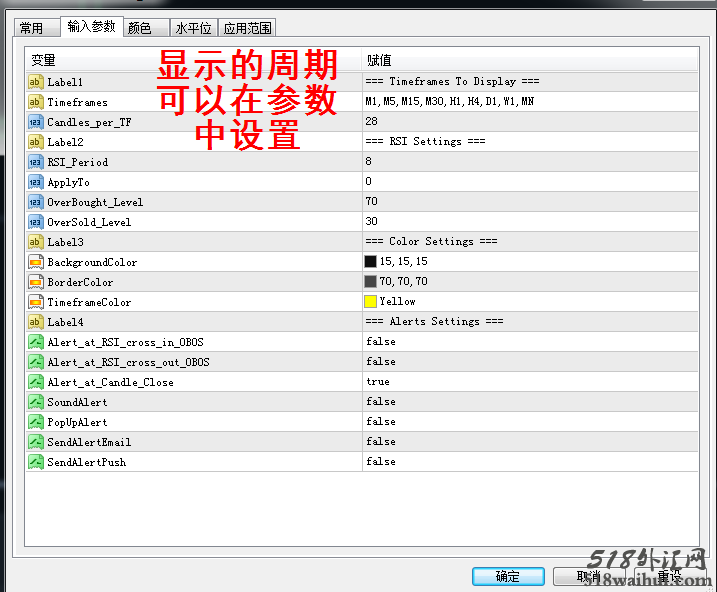Click the integer icon beside RSI_Period
Image resolution: width=717 pixels, height=592 pixels.
[36, 162]
